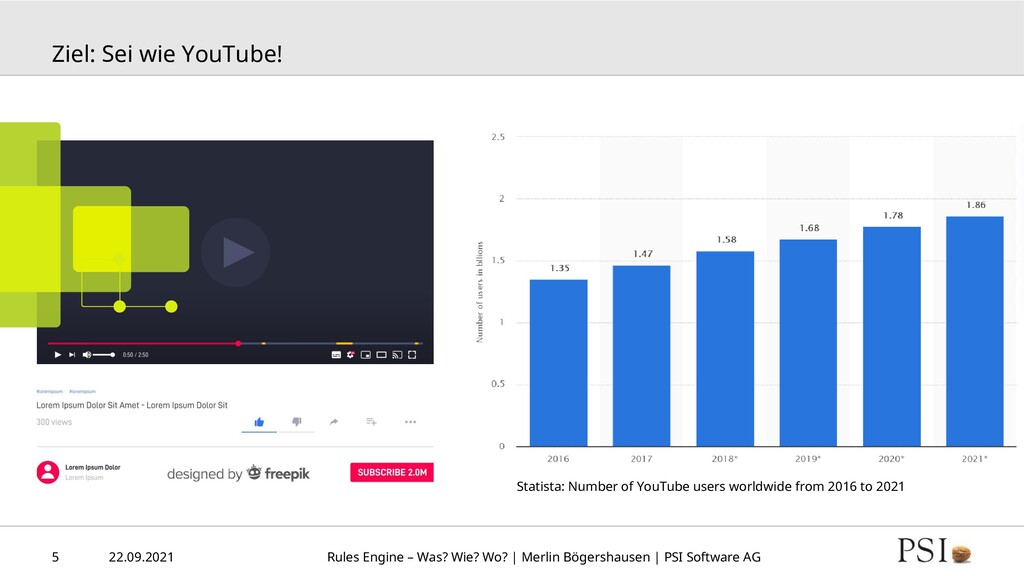Click the add-to-playlist icon

[x=372, y=422]
